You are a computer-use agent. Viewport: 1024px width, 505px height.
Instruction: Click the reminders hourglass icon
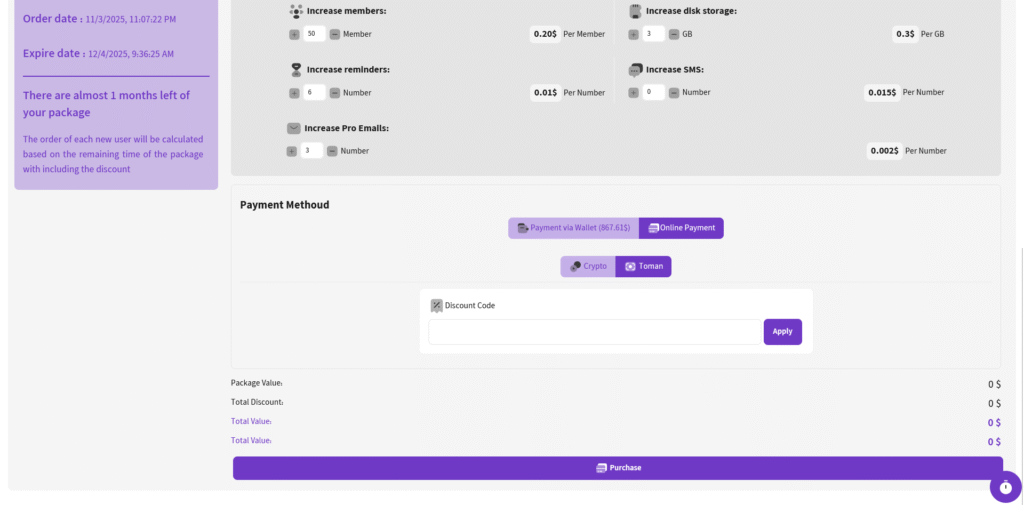pos(296,70)
